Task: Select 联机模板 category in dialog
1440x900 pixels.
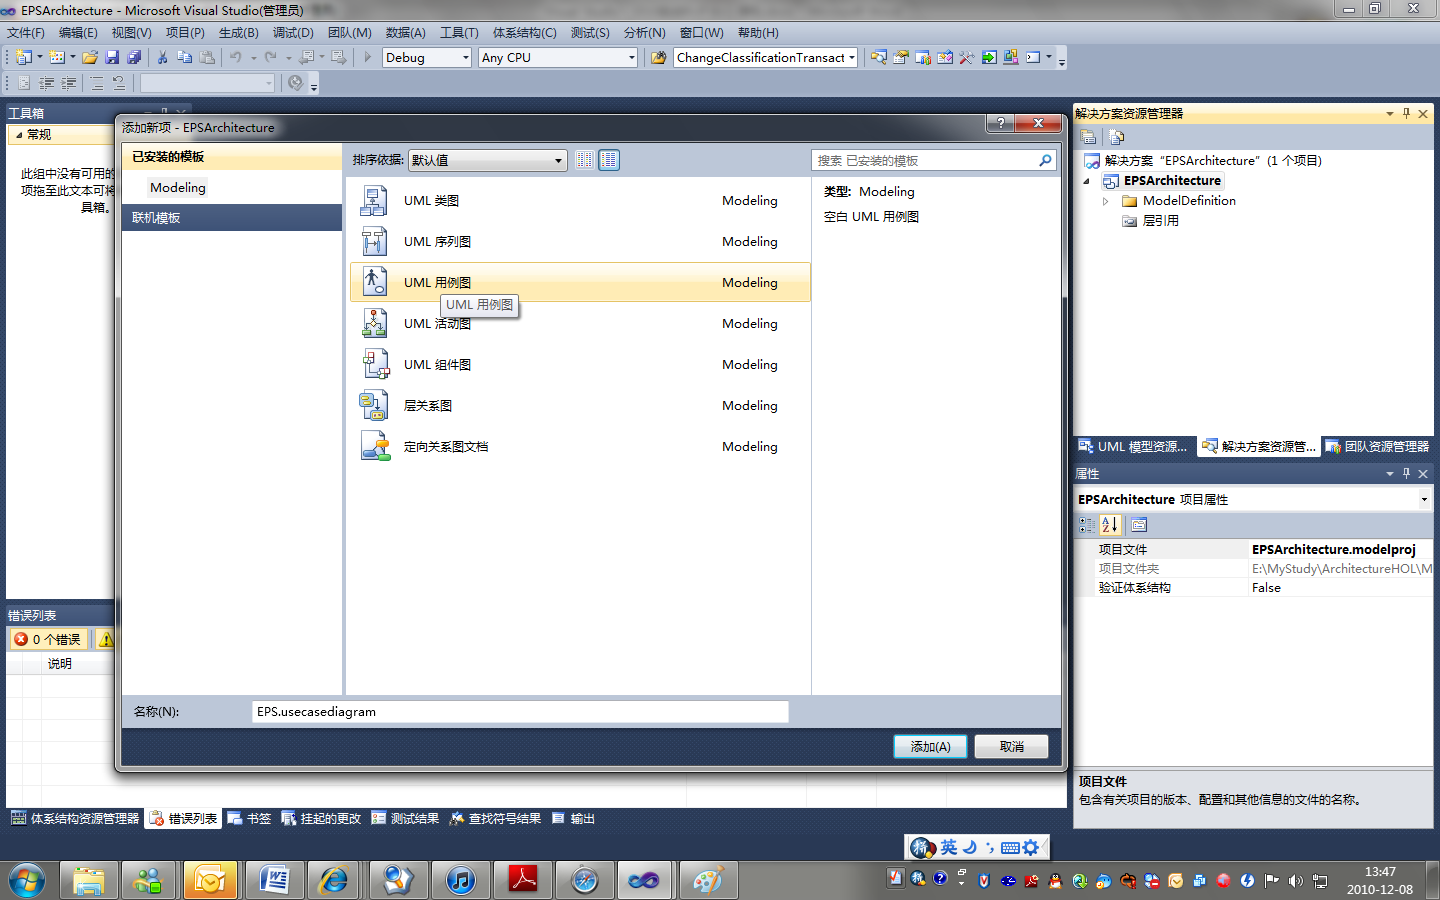Action: (232, 218)
